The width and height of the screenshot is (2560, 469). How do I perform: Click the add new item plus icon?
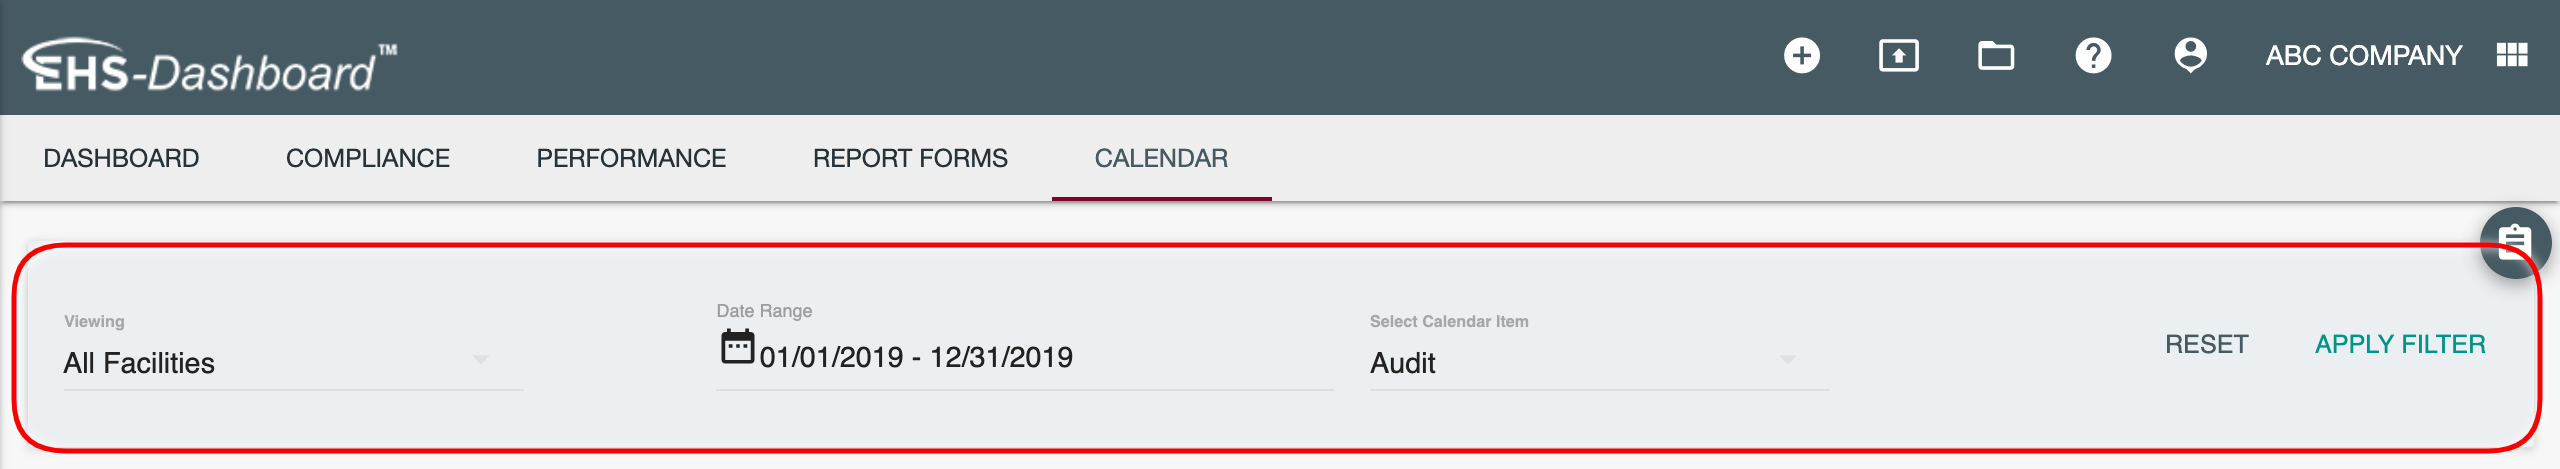[1801, 55]
